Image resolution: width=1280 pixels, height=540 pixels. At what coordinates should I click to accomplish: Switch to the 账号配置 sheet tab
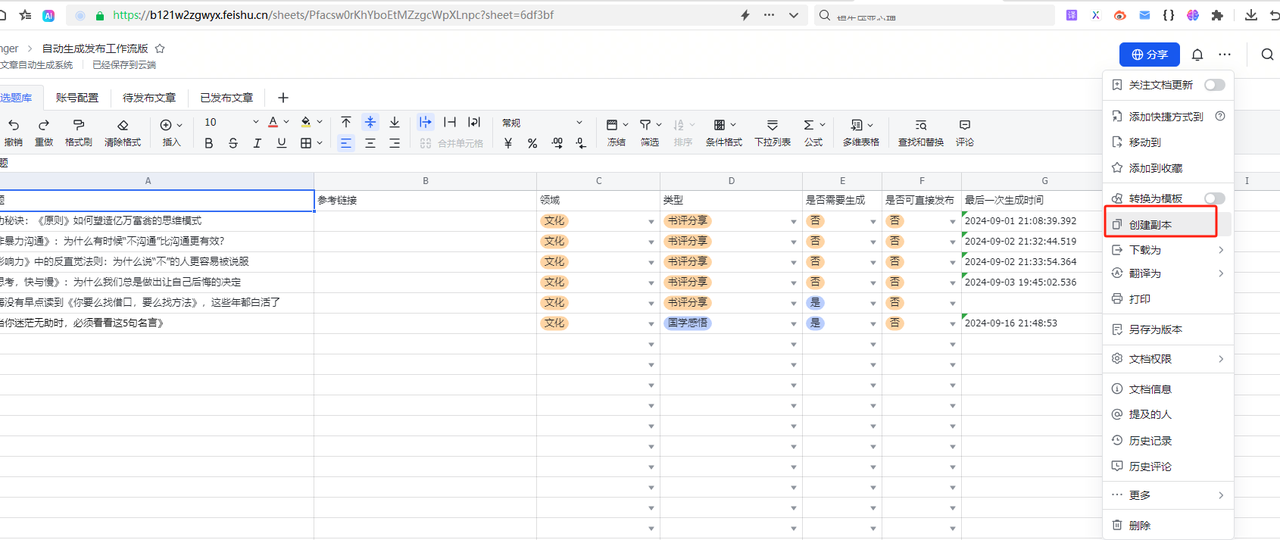pos(77,98)
